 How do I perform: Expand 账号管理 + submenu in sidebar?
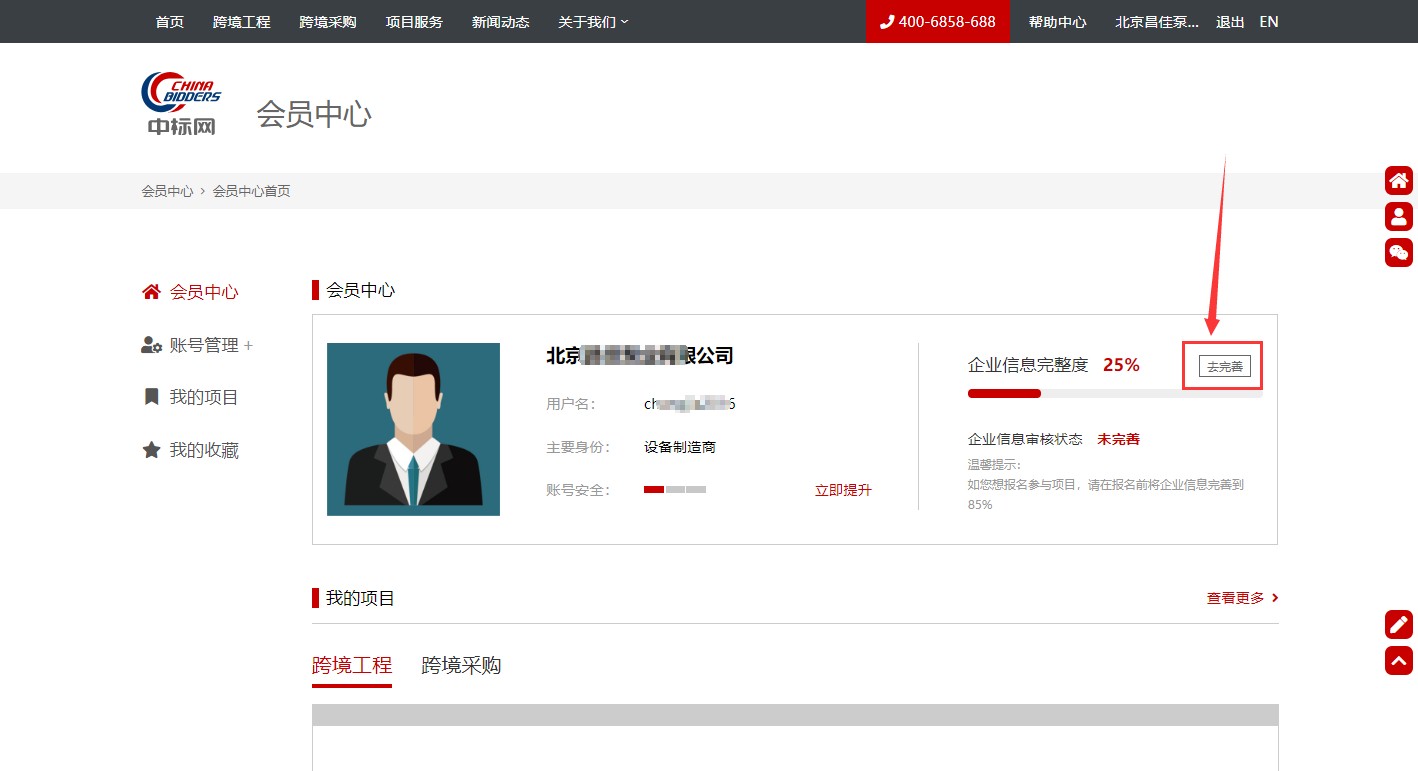tap(211, 345)
